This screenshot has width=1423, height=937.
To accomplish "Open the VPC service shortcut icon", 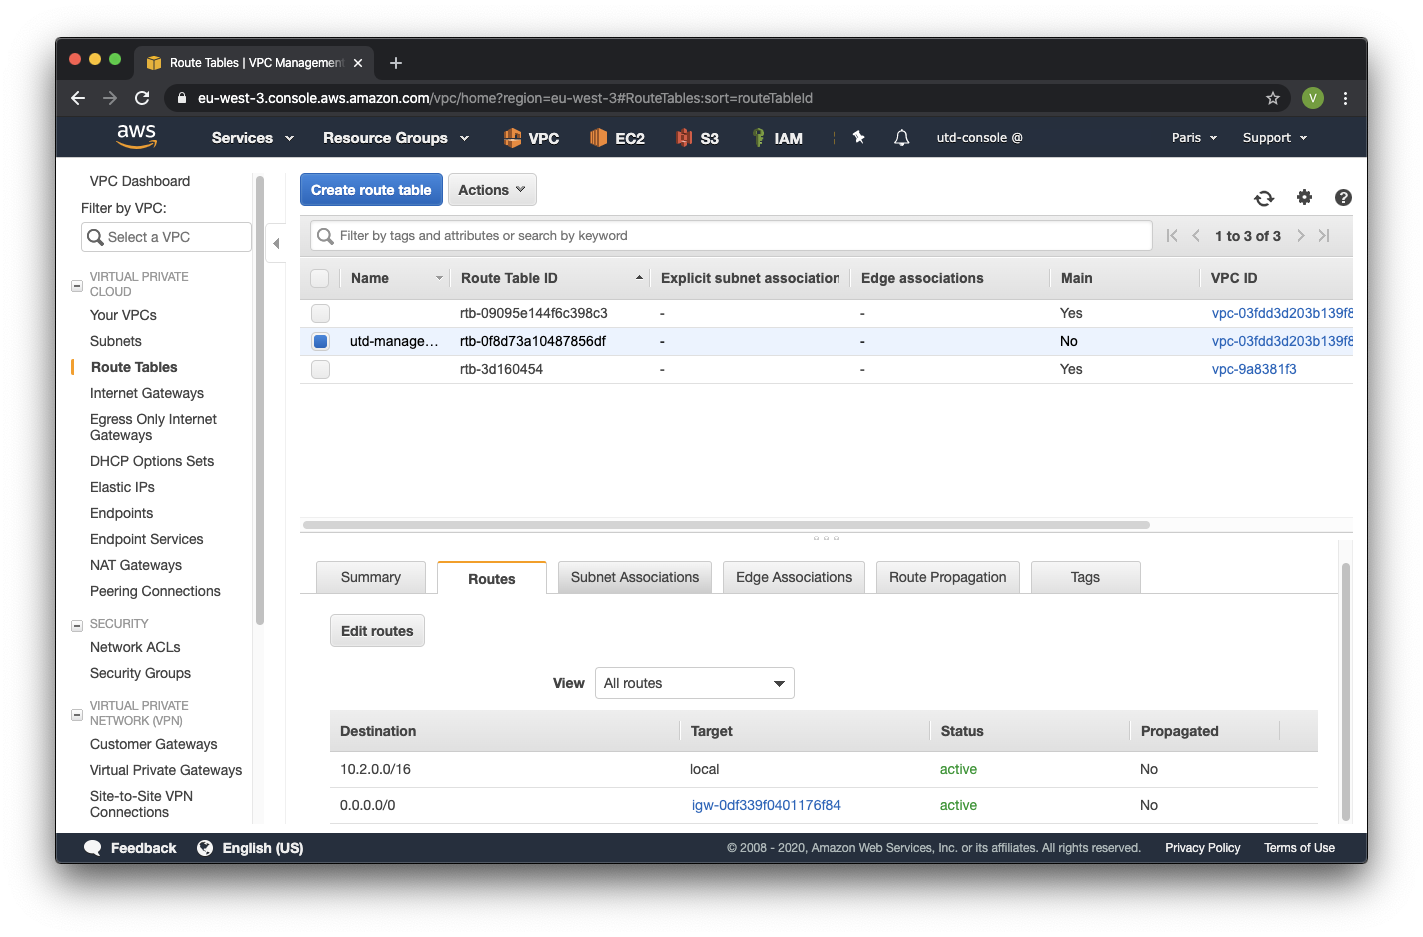I will [512, 138].
